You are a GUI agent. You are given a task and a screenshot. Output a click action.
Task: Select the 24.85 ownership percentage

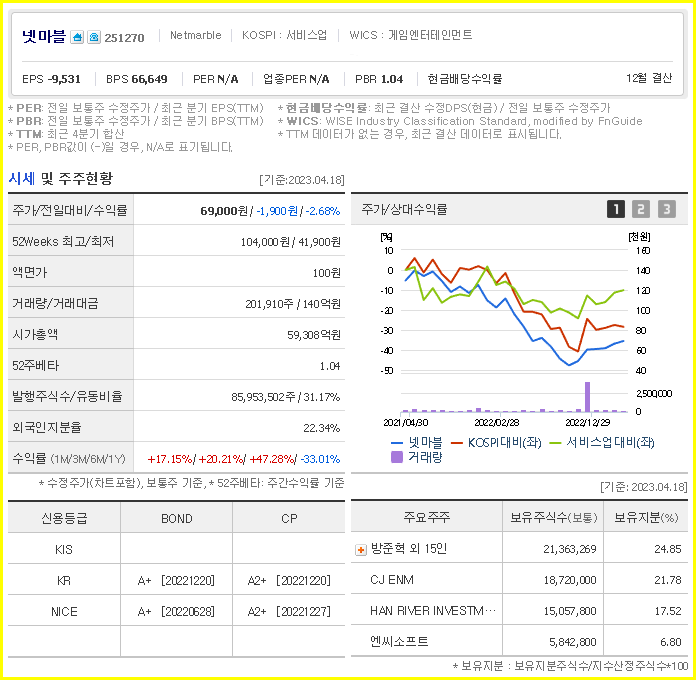pyautogui.click(x=668, y=550)
